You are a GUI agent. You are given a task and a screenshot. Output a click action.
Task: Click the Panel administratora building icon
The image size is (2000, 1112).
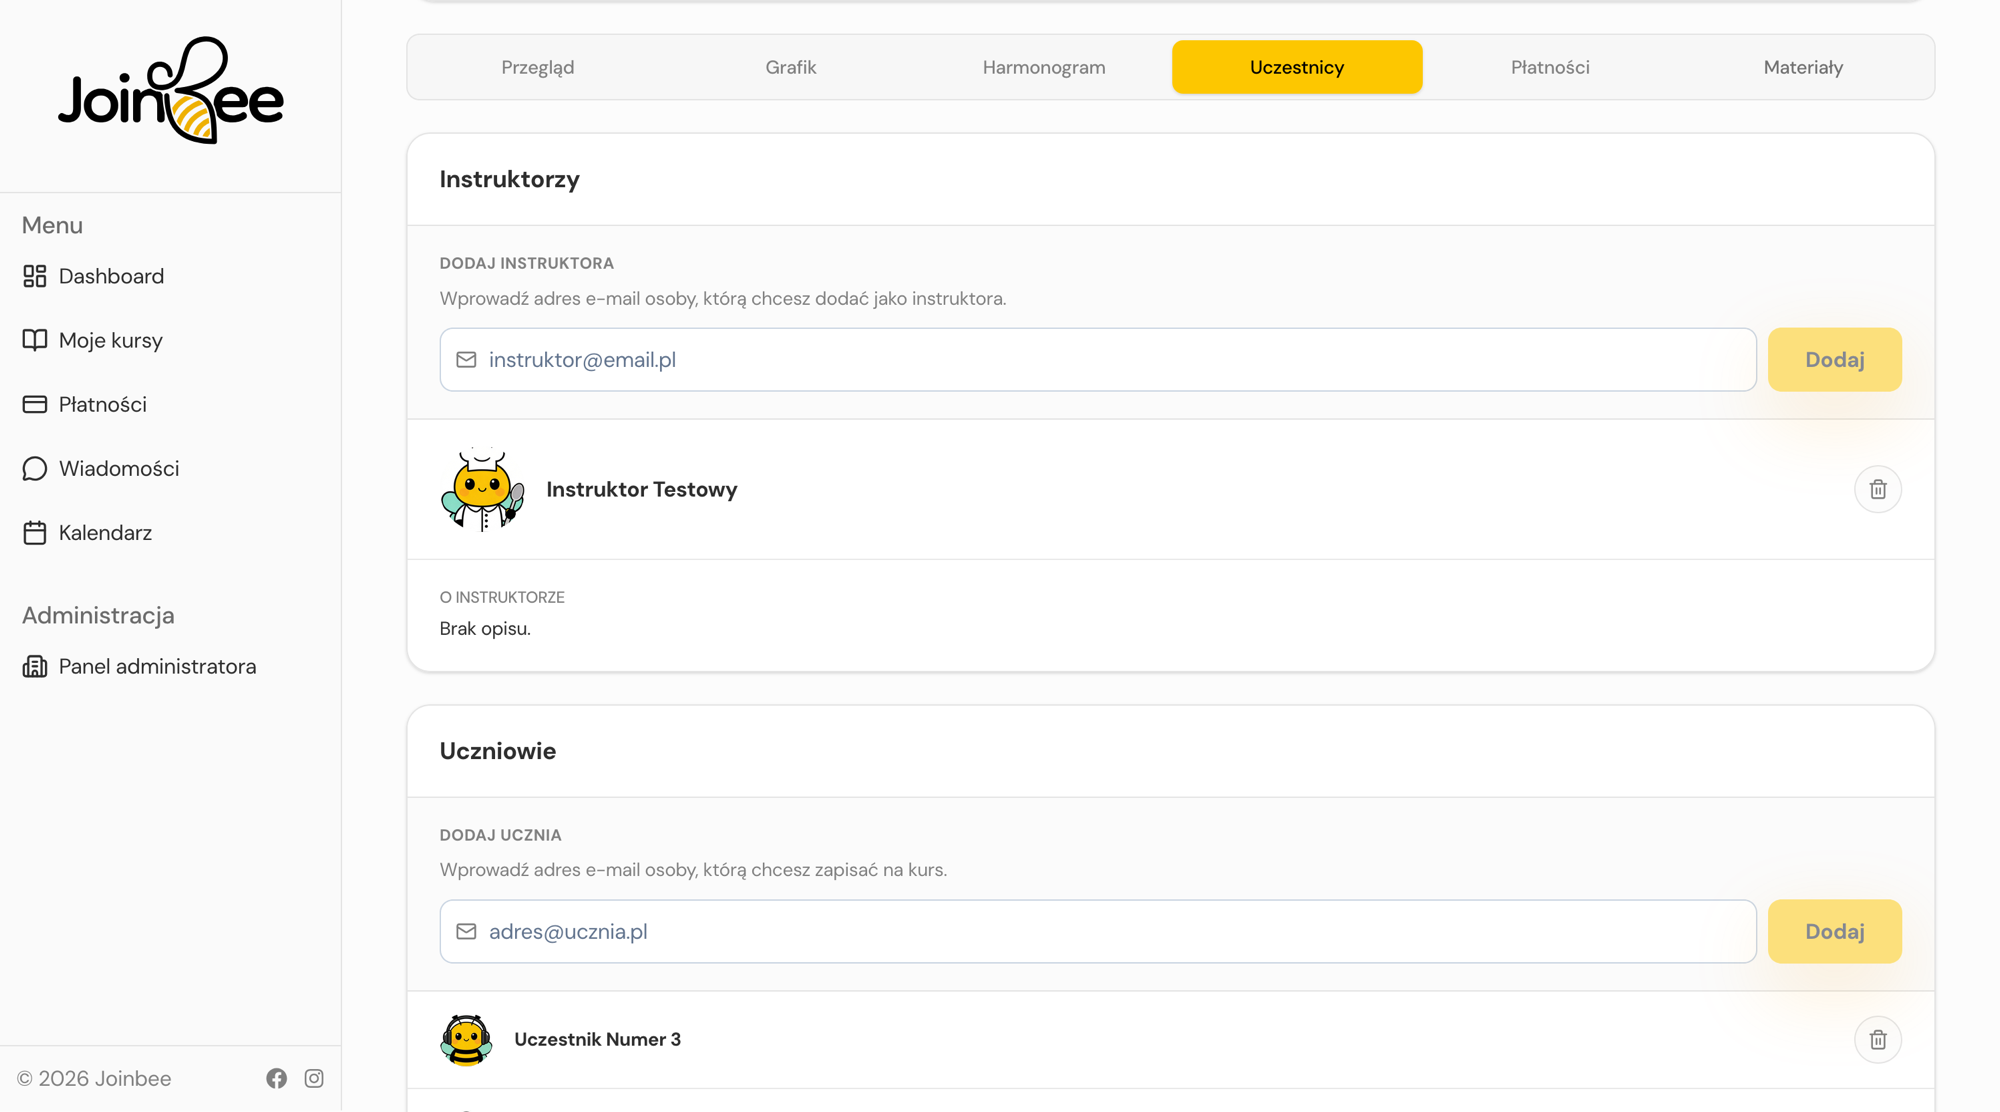coord(35,666)
